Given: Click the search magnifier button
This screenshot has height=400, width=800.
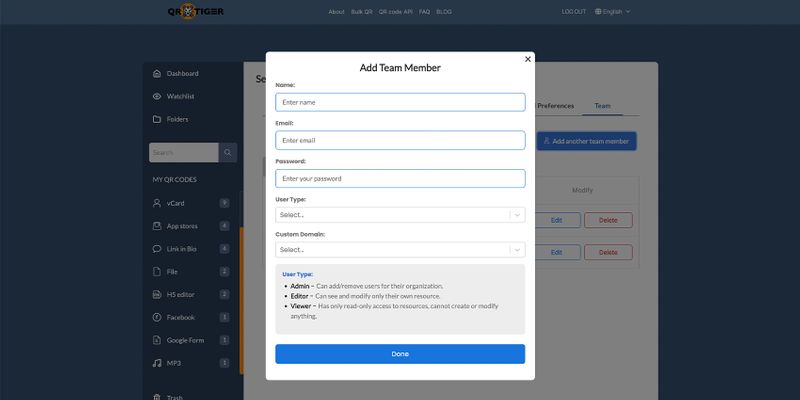Looking at the screenshot, I should pos(228,153).
